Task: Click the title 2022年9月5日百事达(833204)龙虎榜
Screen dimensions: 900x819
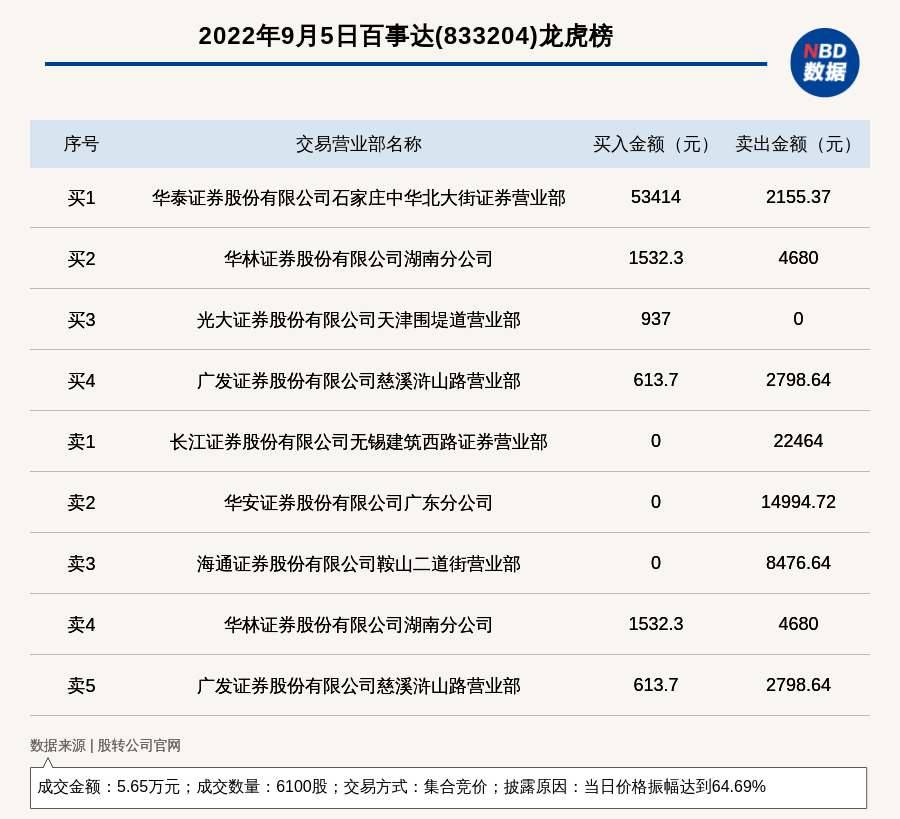Action: coord(406,36)
